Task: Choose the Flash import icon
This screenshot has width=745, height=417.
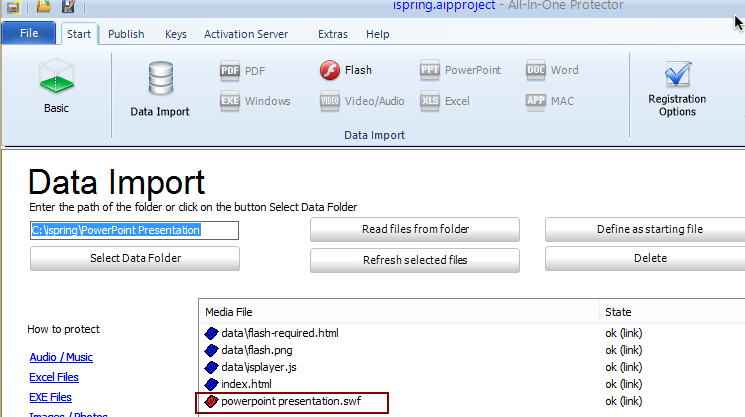Action: [x=330, y=70]
